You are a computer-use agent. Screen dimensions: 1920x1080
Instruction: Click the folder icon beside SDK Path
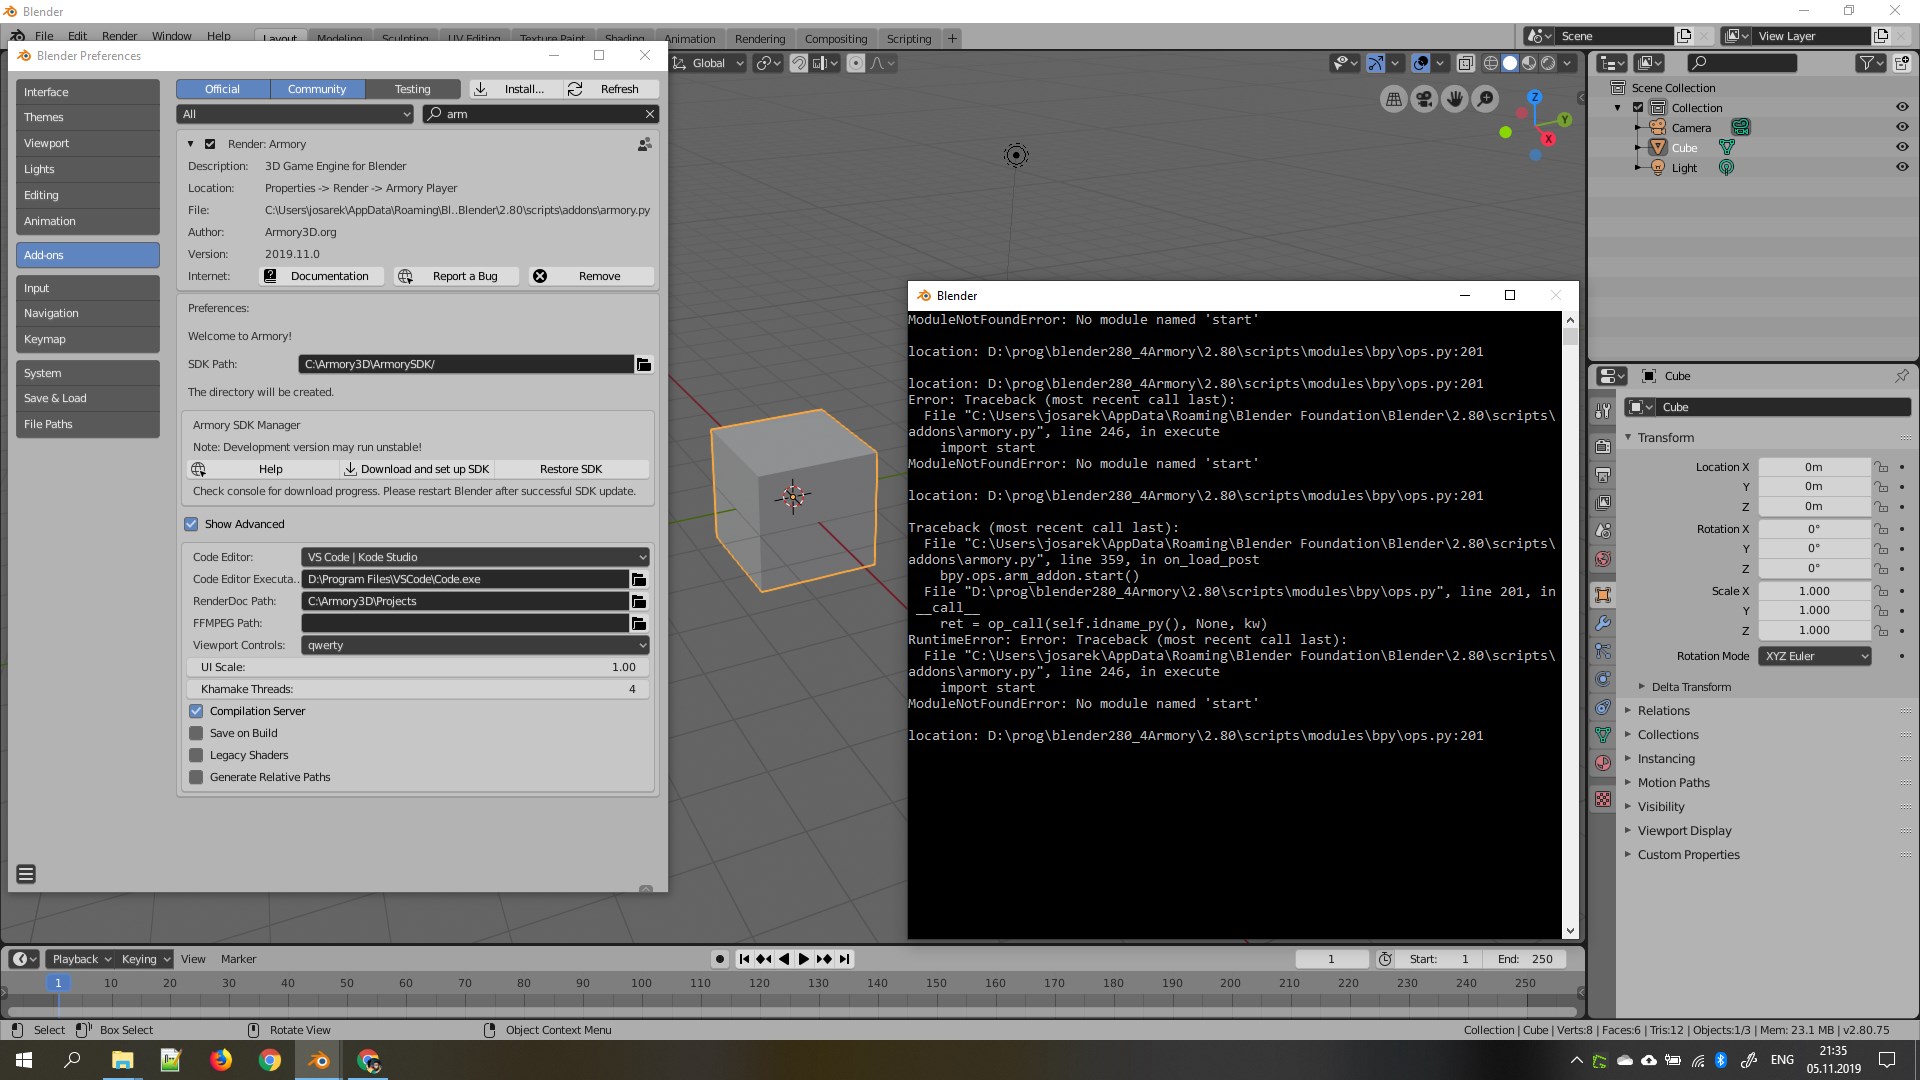[644, 365]
